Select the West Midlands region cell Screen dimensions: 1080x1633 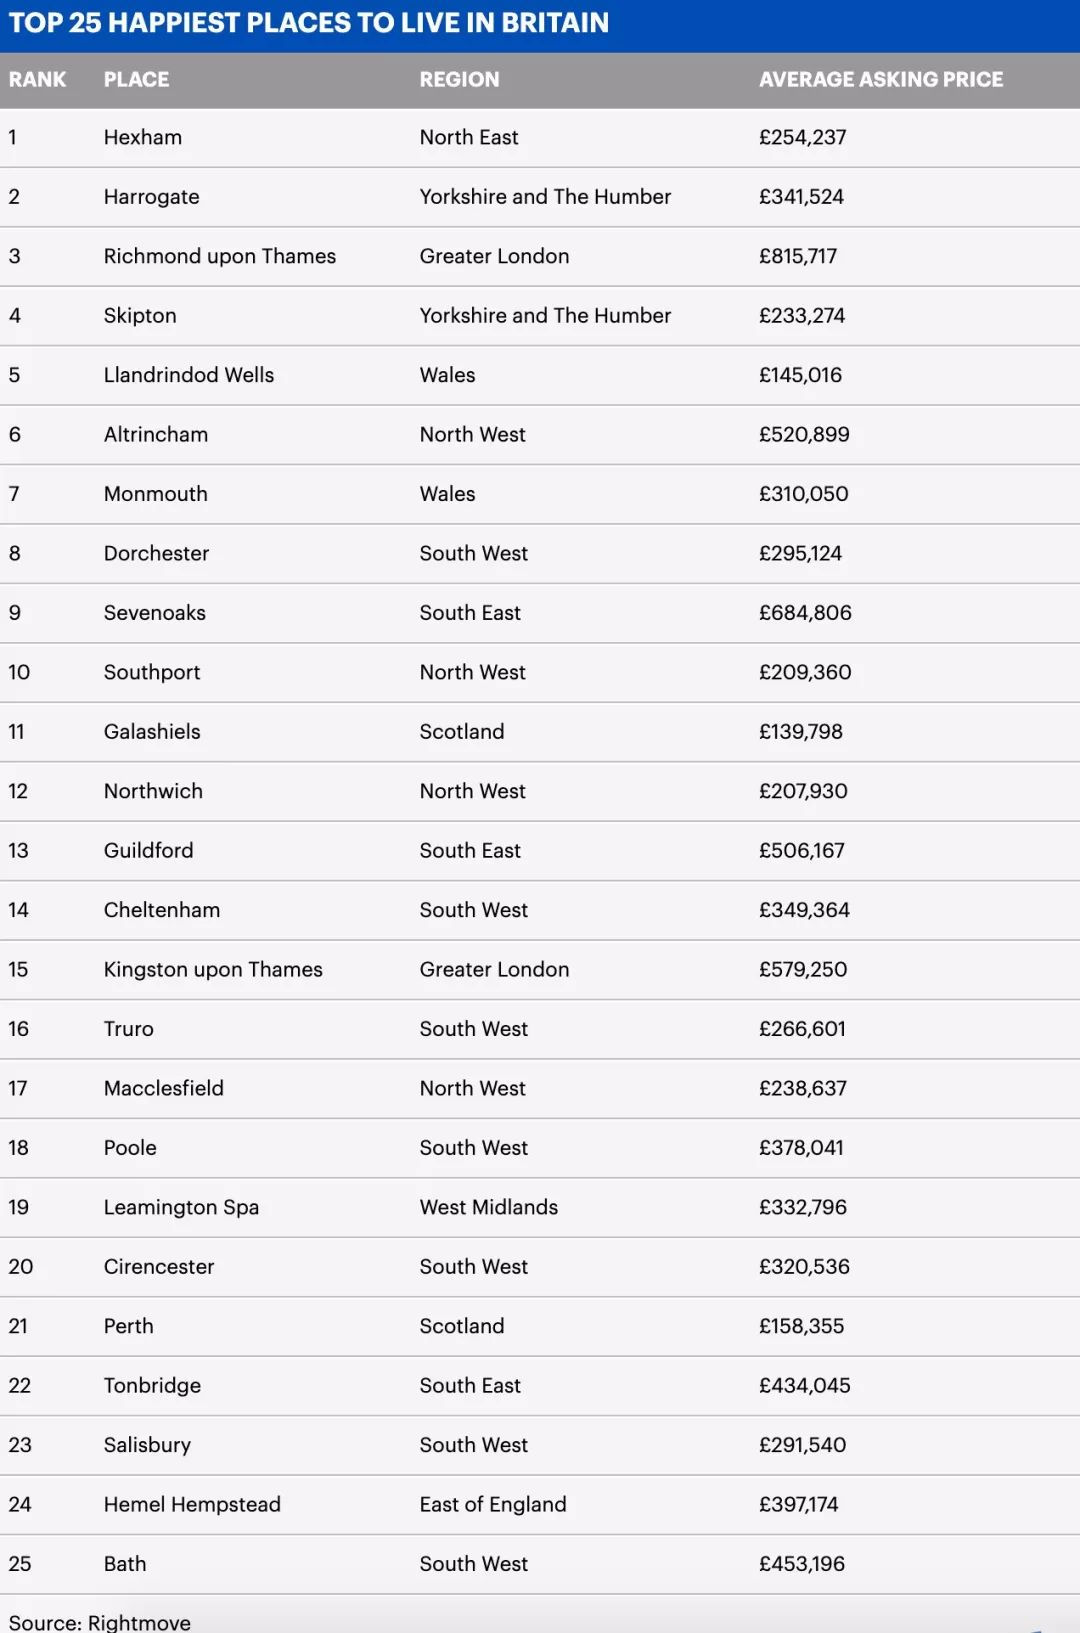[489, 1208]
